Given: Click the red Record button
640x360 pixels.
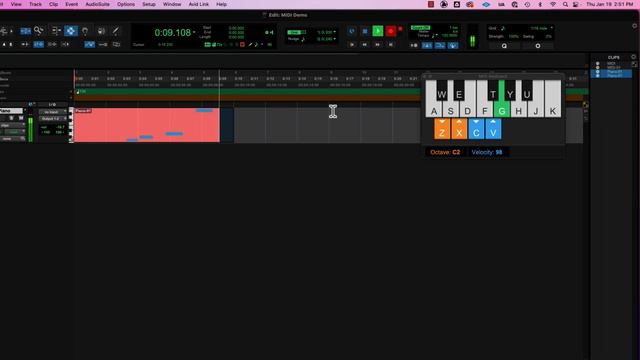Looking at the screenshot, I should pos(391,31).
